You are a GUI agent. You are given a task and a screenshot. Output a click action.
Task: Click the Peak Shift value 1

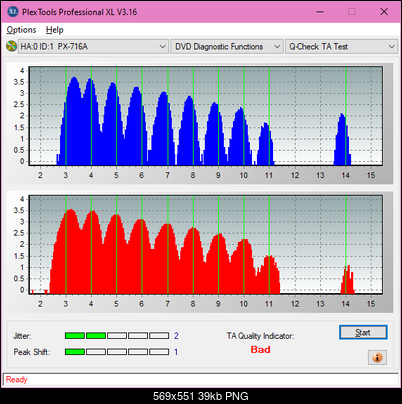coord(176,352)
